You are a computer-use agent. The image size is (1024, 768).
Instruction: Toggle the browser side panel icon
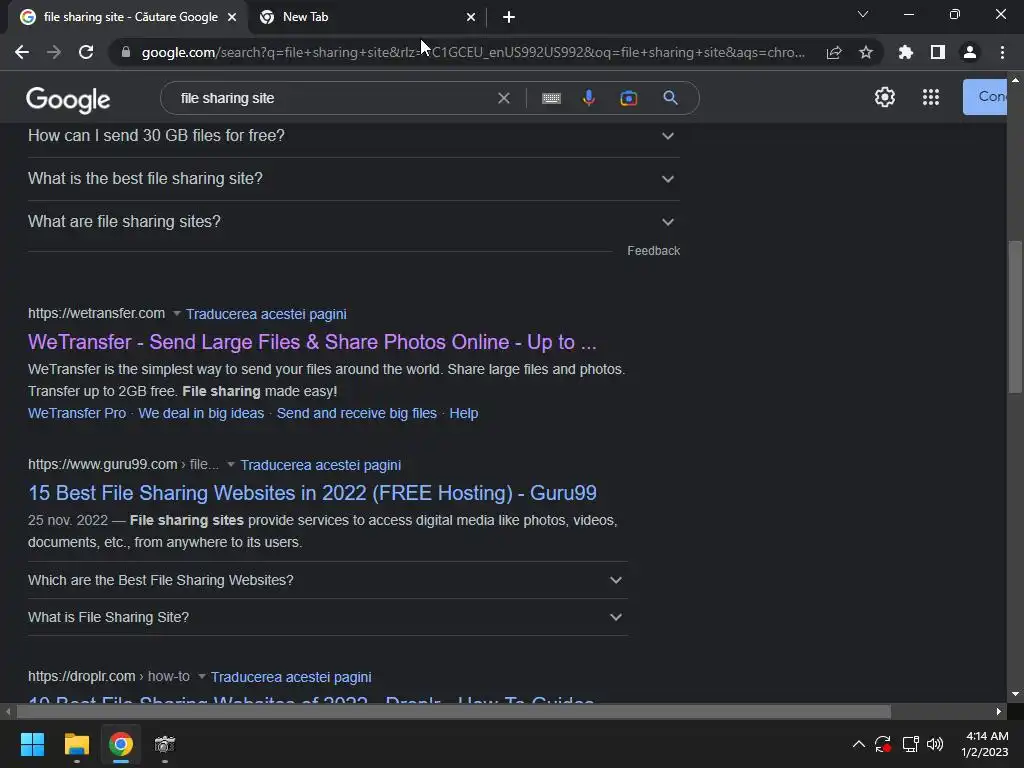[x=938, y=52]
